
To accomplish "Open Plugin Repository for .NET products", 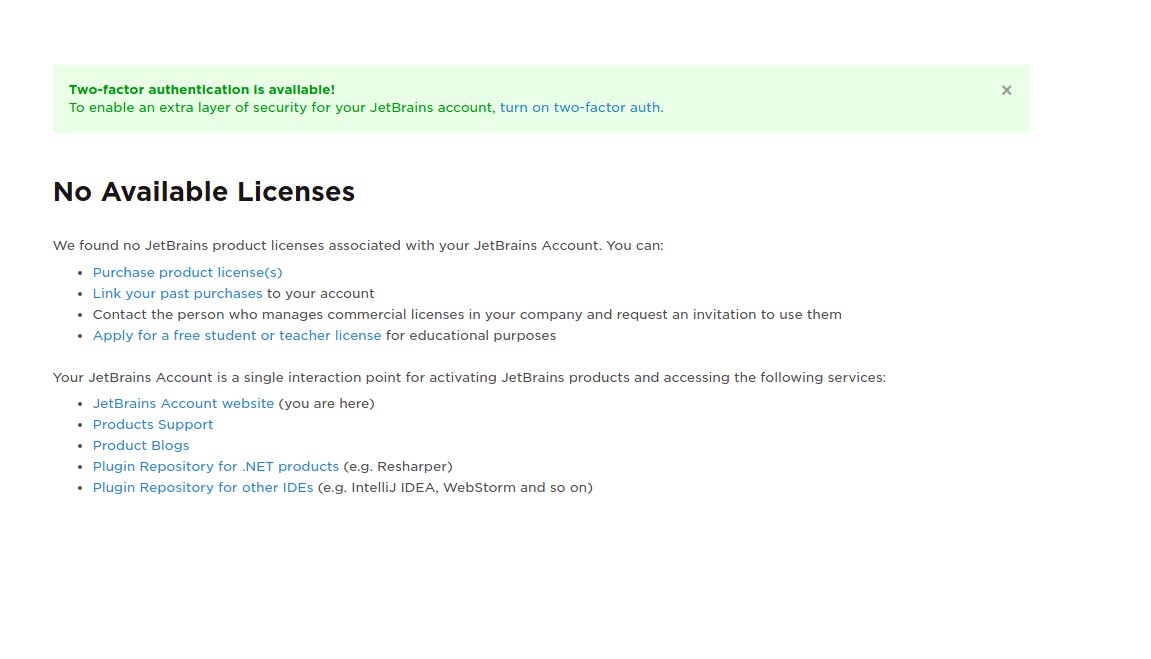I will coord(216,467).
